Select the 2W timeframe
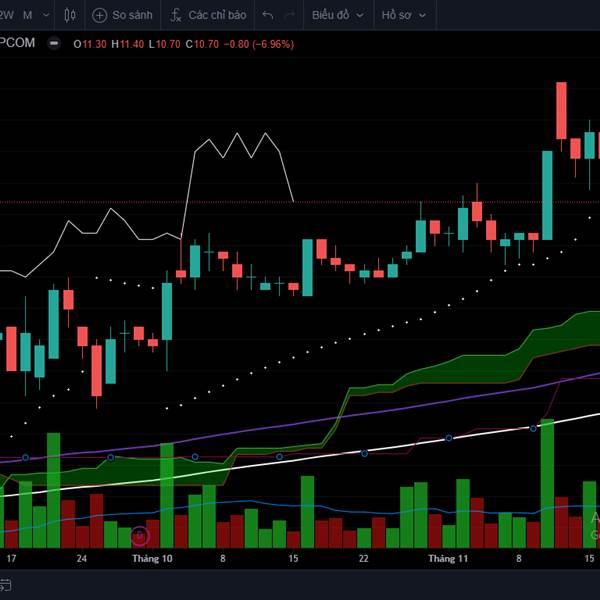Viewport: 600px width, 600px height. tap(6, 15)
